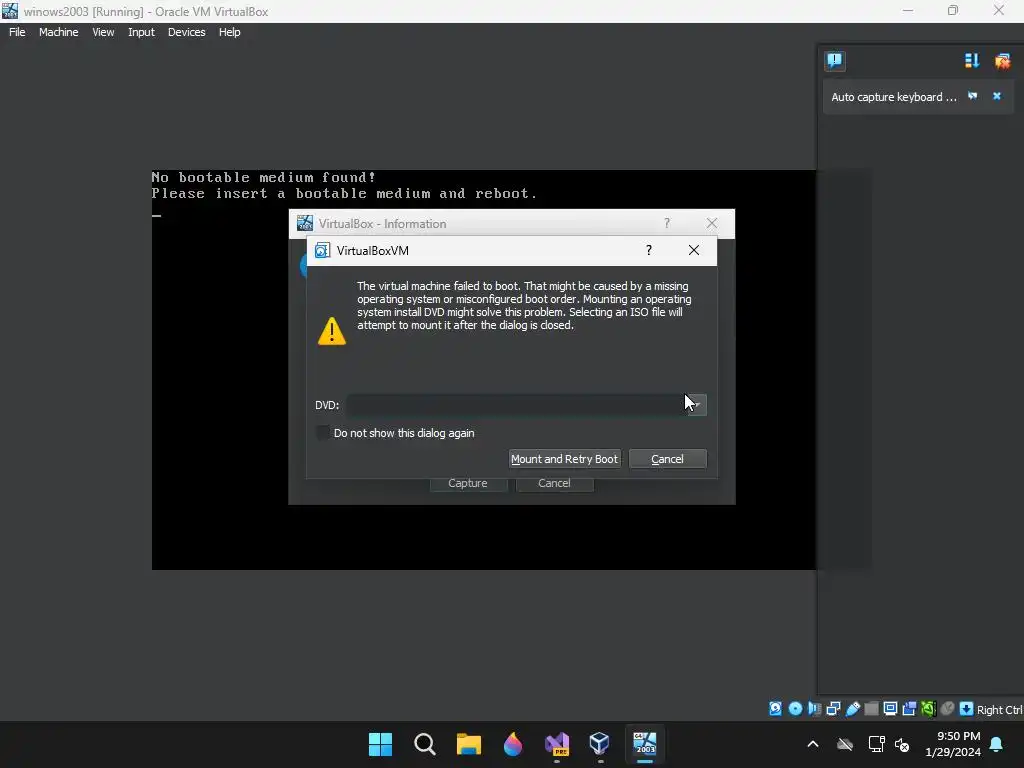Open File Explorer from the taskbar
The width and height of the screenshot is (1024, 768).
[x=468, y=744]
